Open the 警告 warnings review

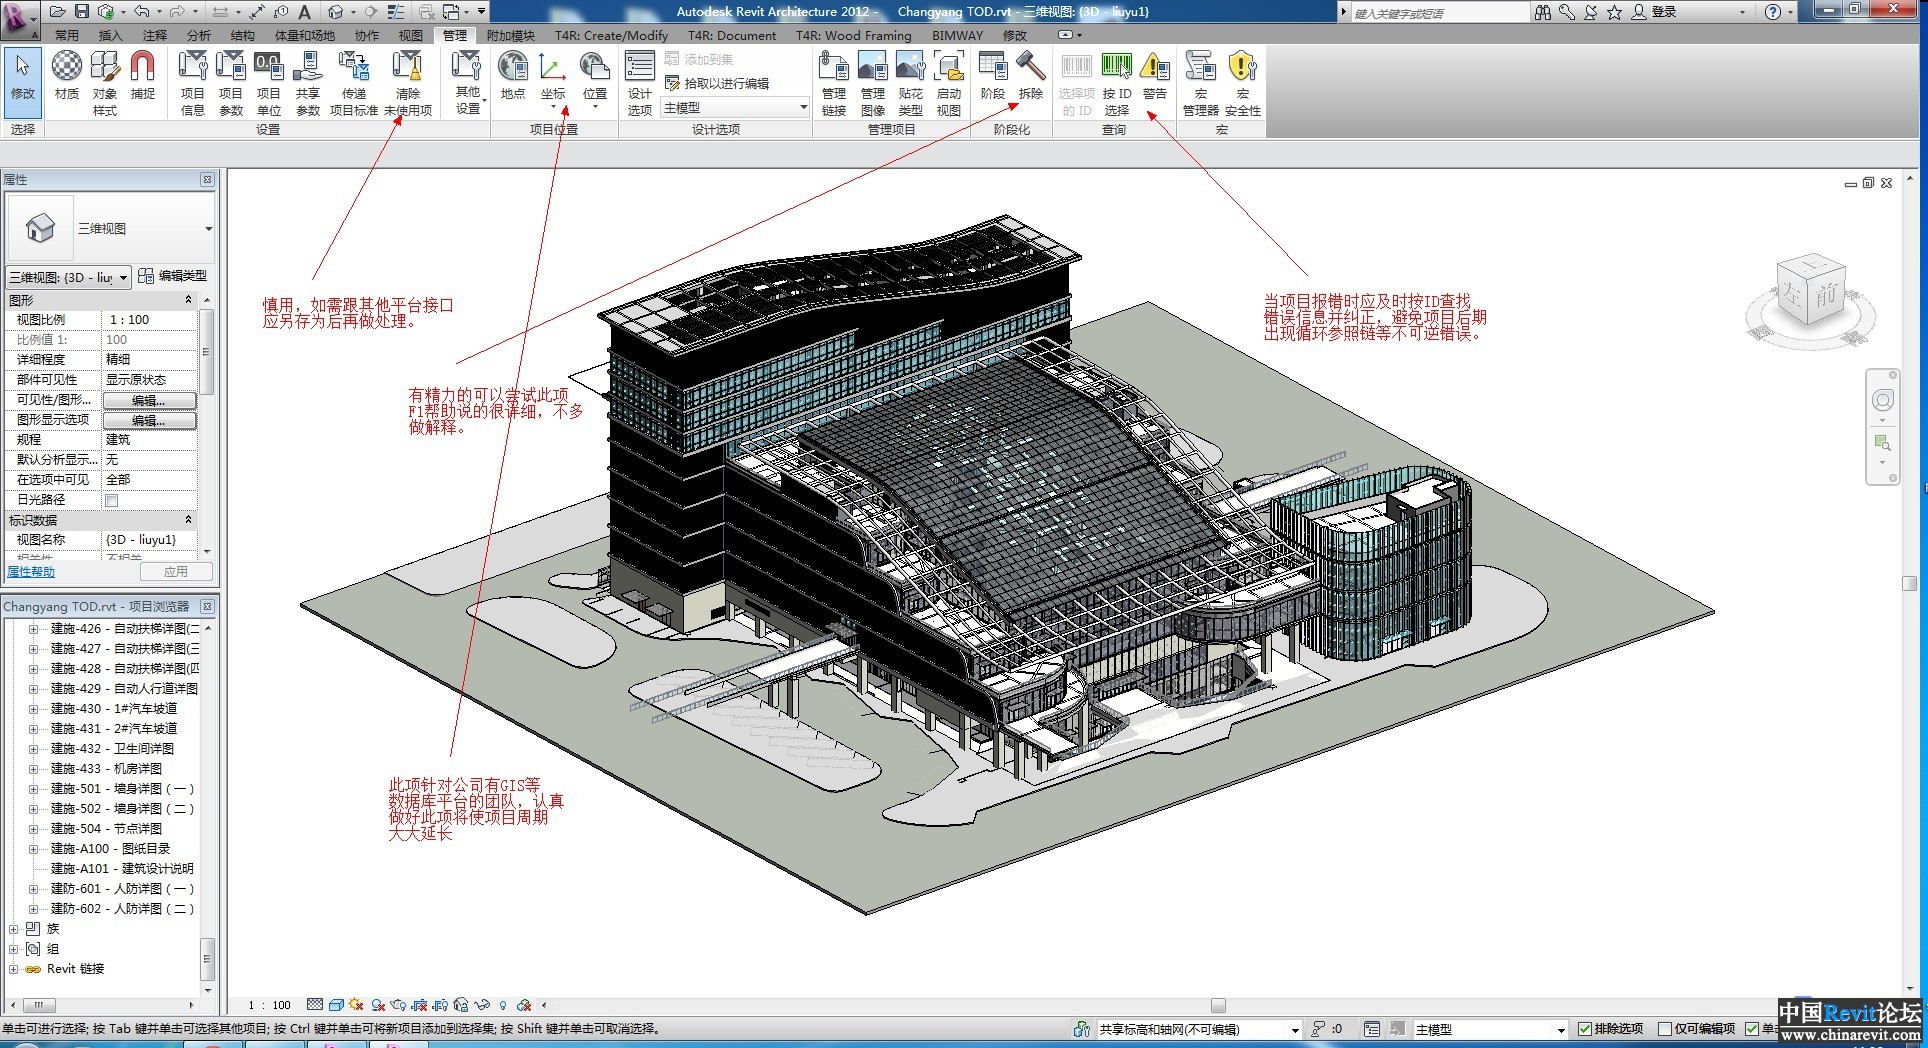(x=1155, y=77)
